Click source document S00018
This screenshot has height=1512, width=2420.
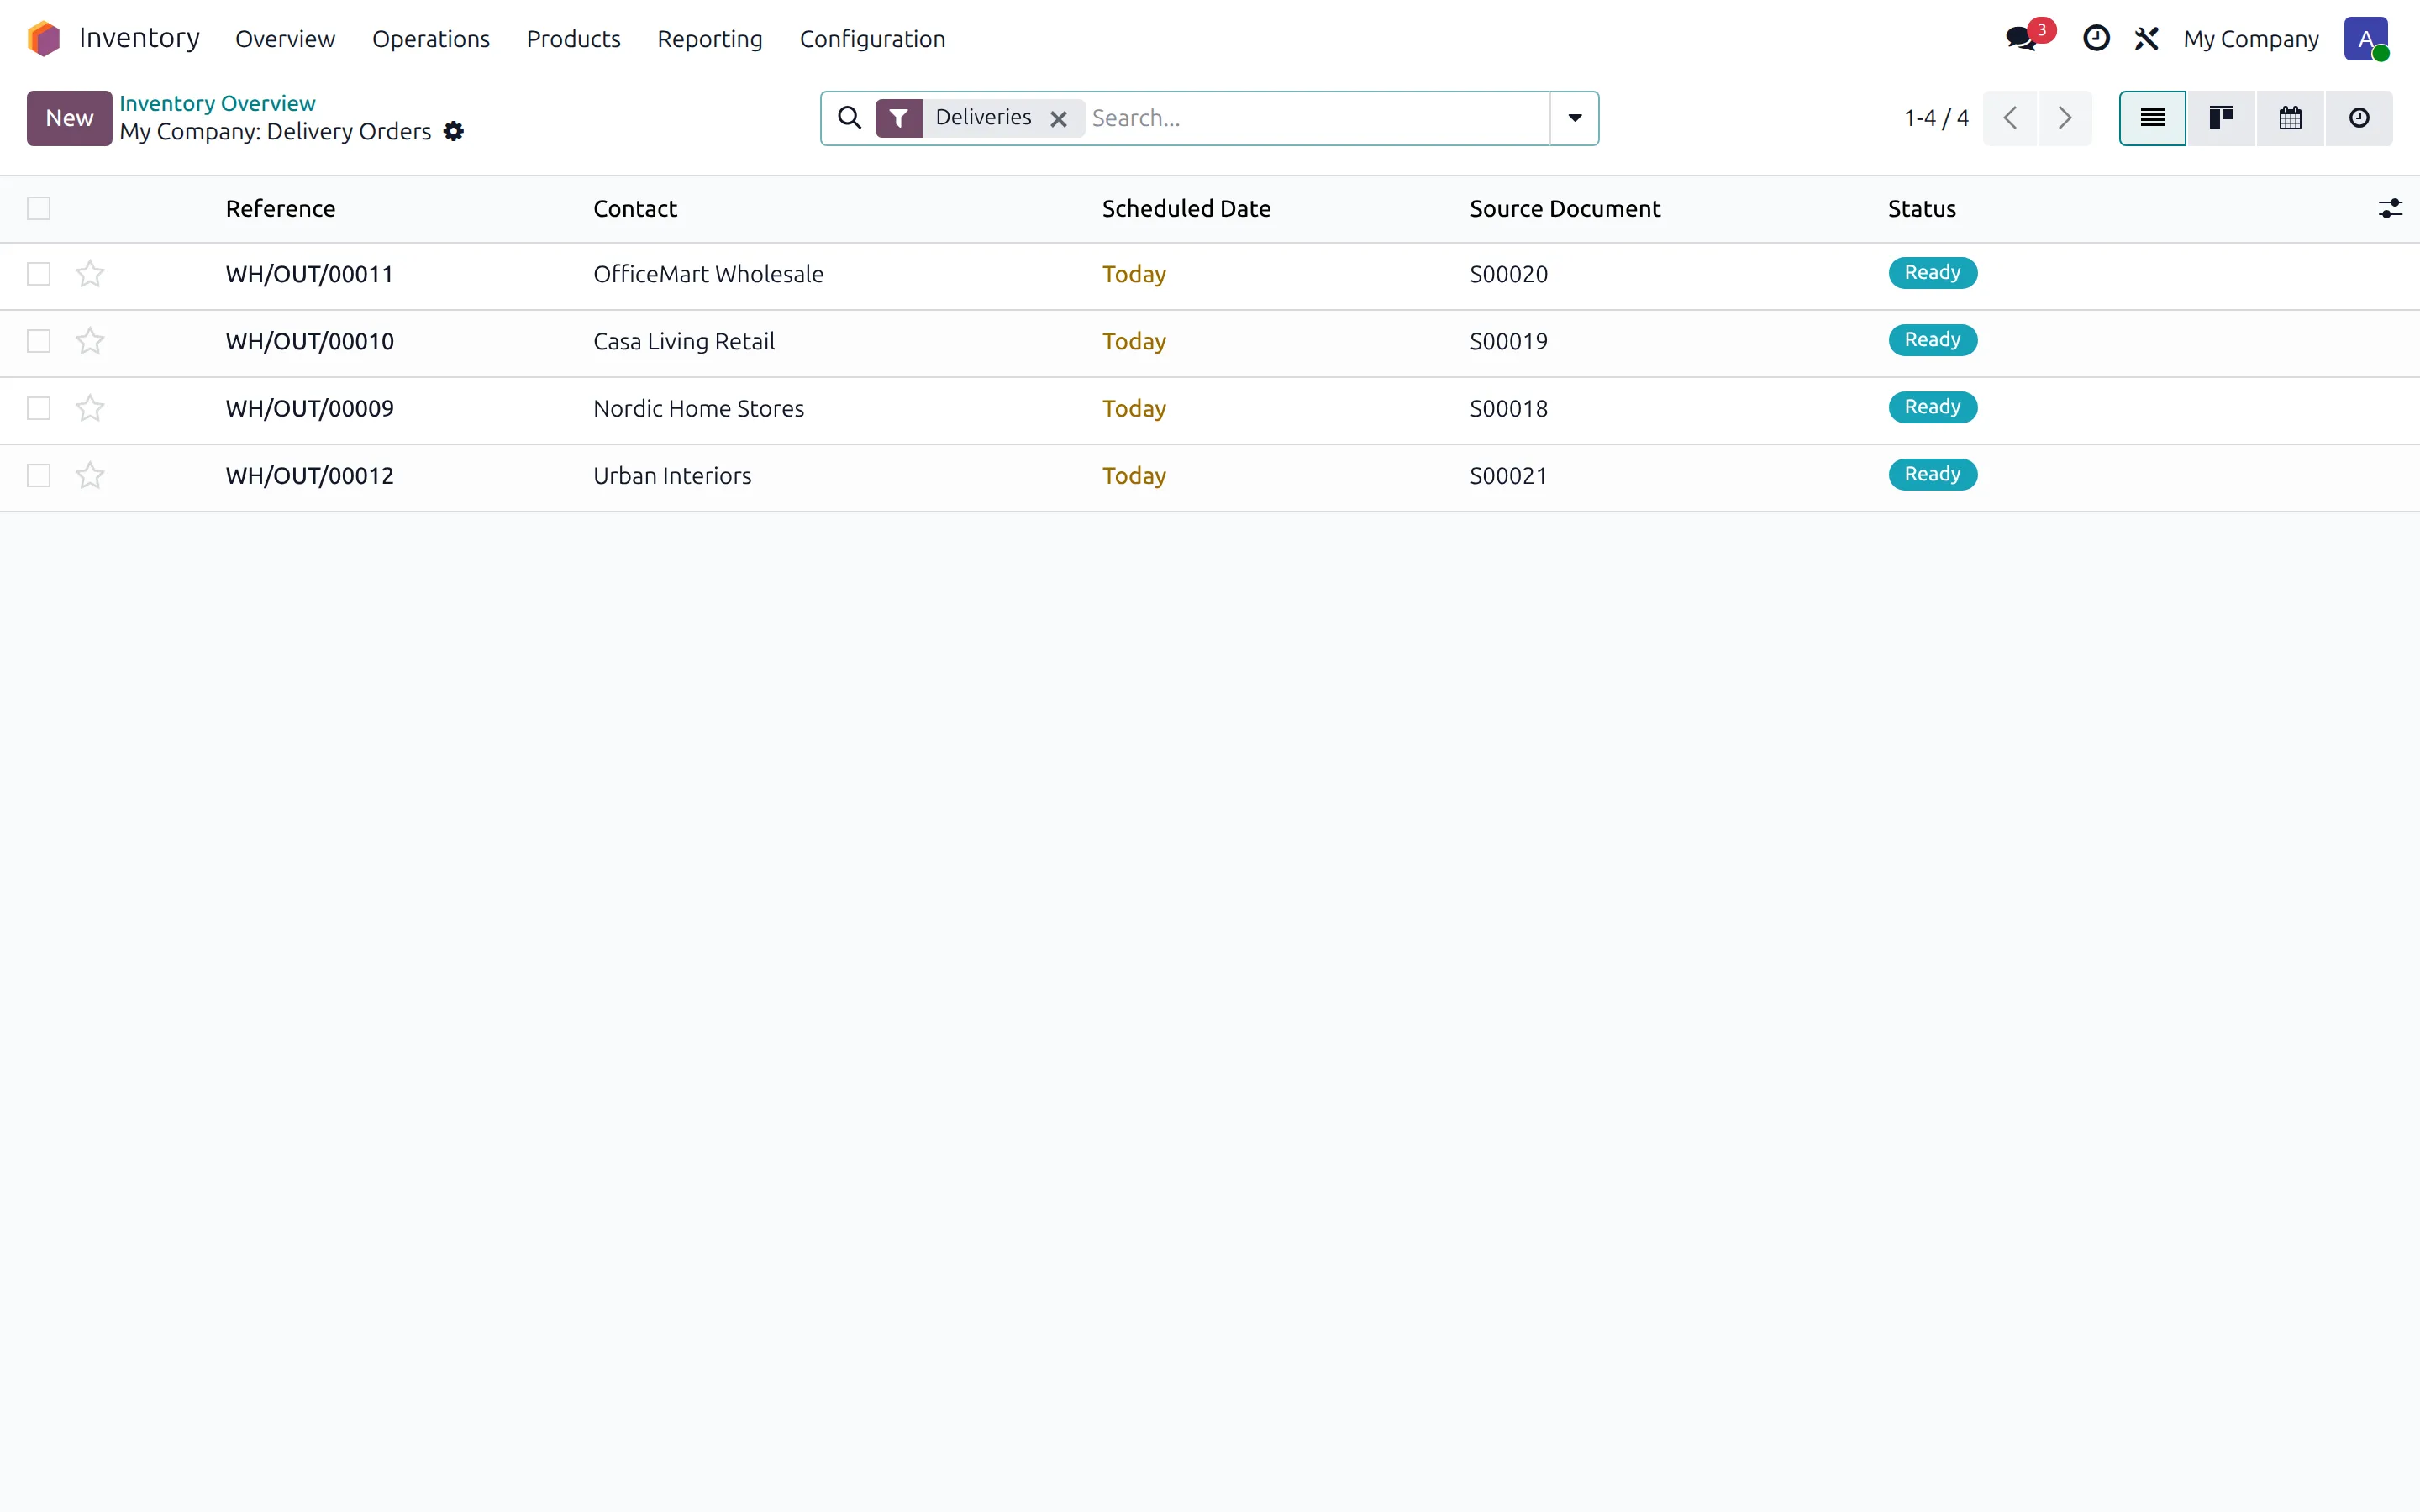(x=1509, y=408)
